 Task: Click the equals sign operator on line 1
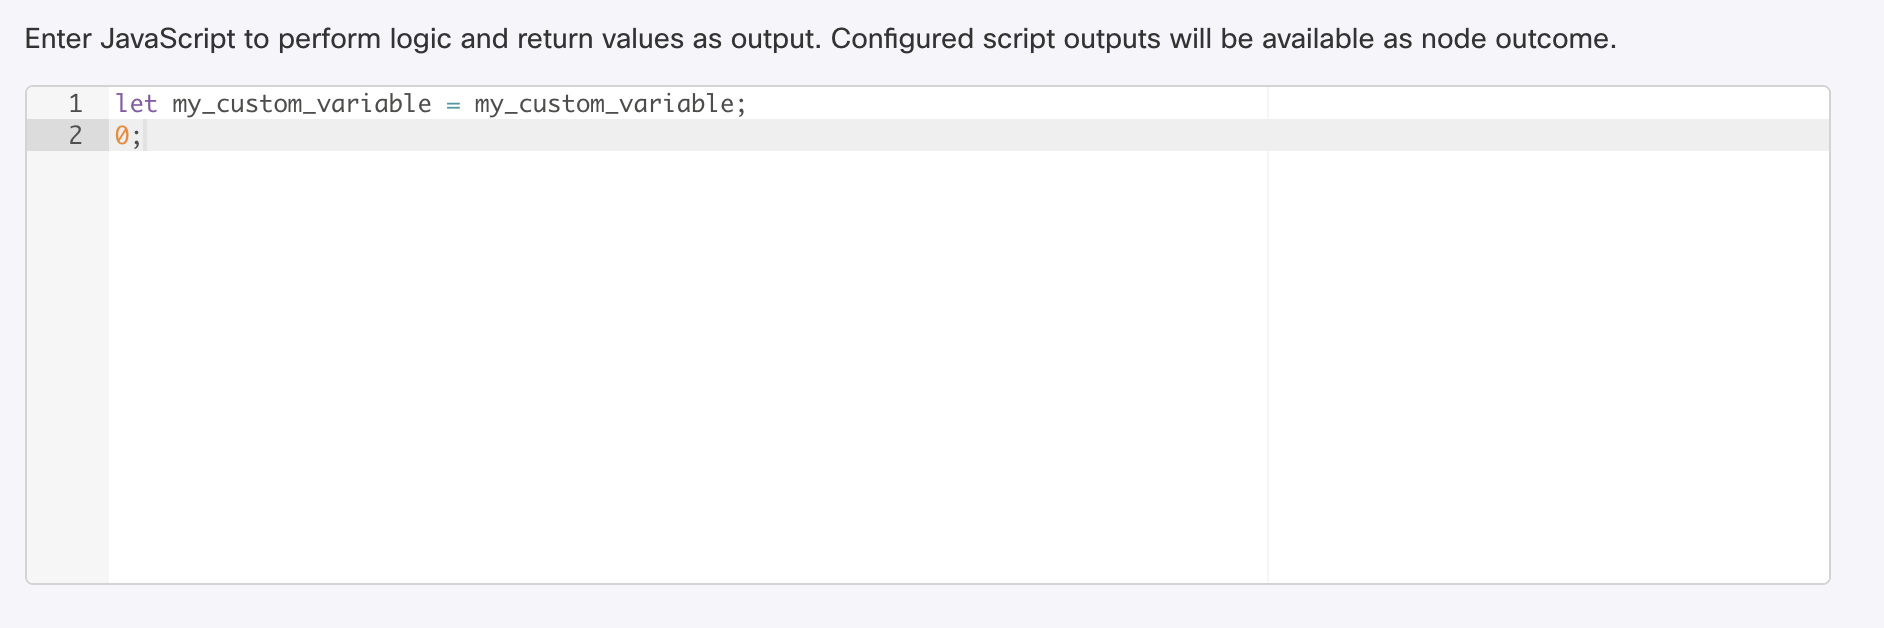pyautogui.click(x=453, y=104)
